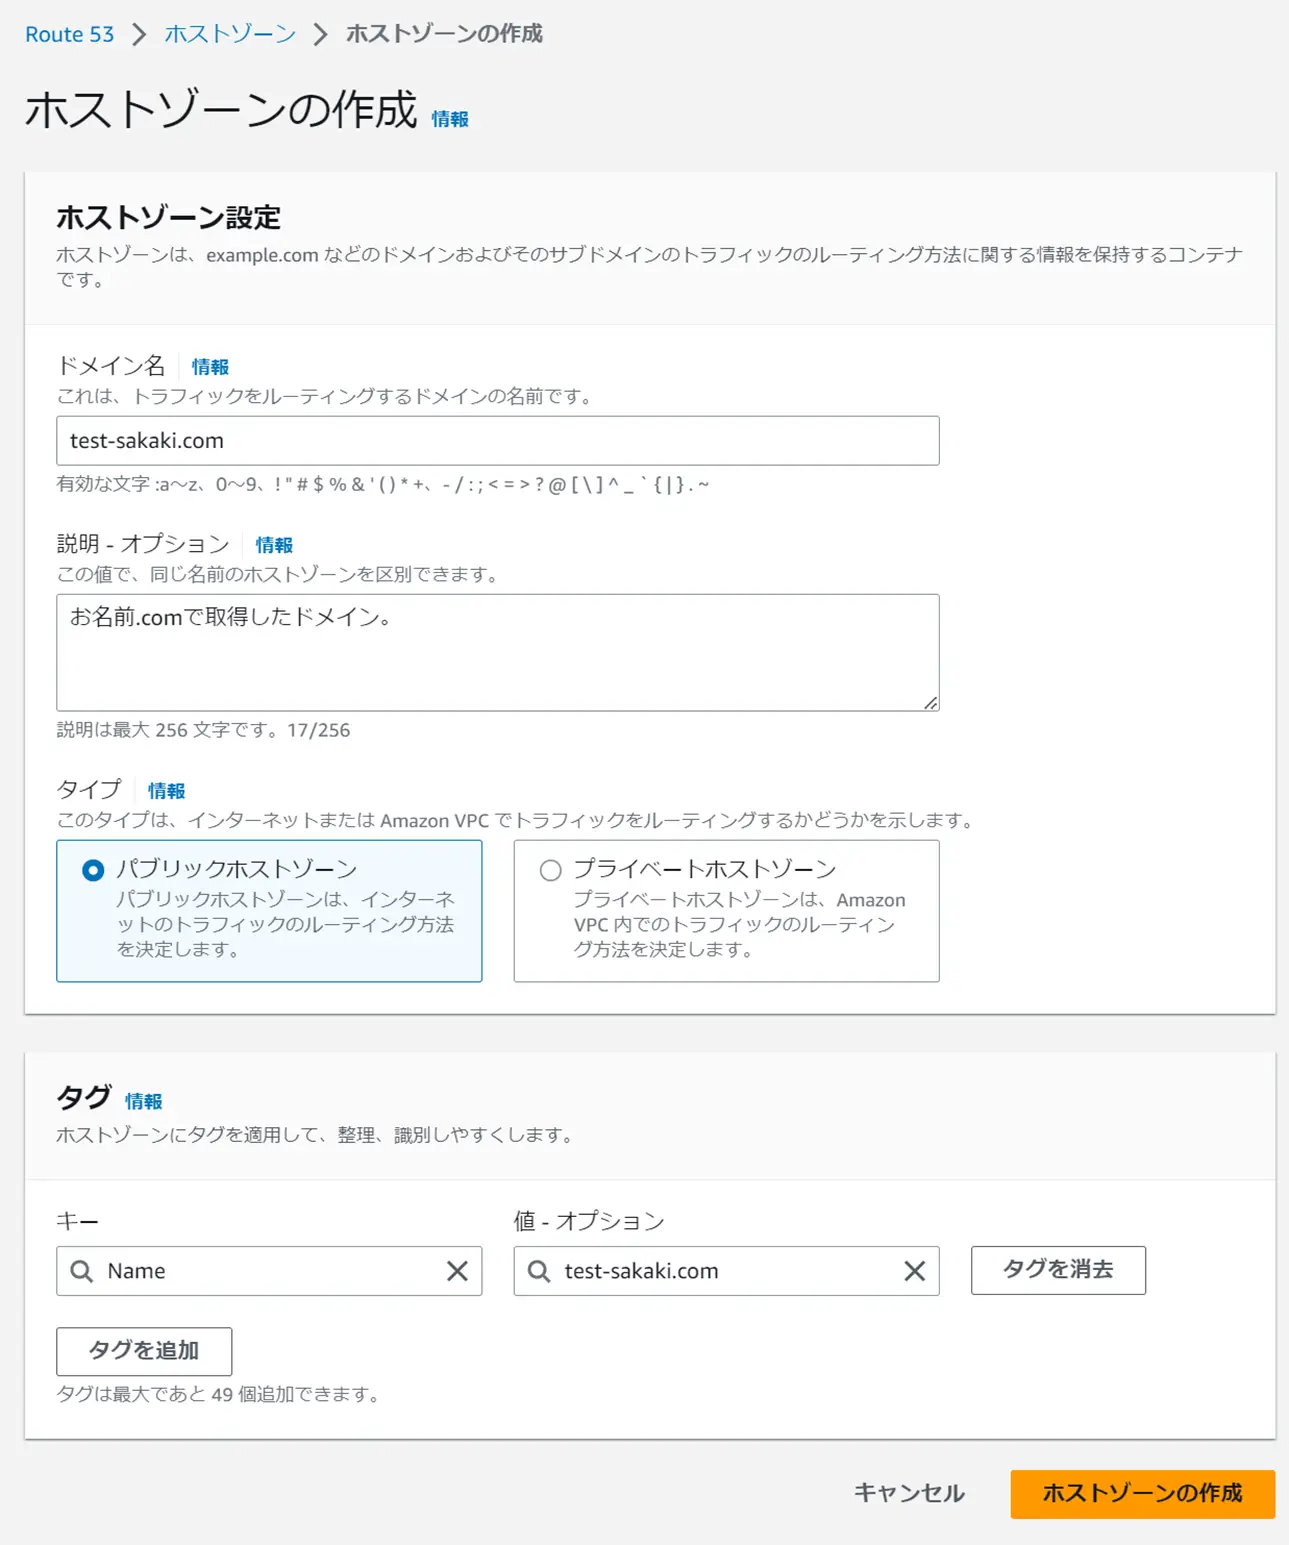Click the tag value field test-sakaki.com
The width and height of the screenshot is (1289, 1545).
[726, 1271]
